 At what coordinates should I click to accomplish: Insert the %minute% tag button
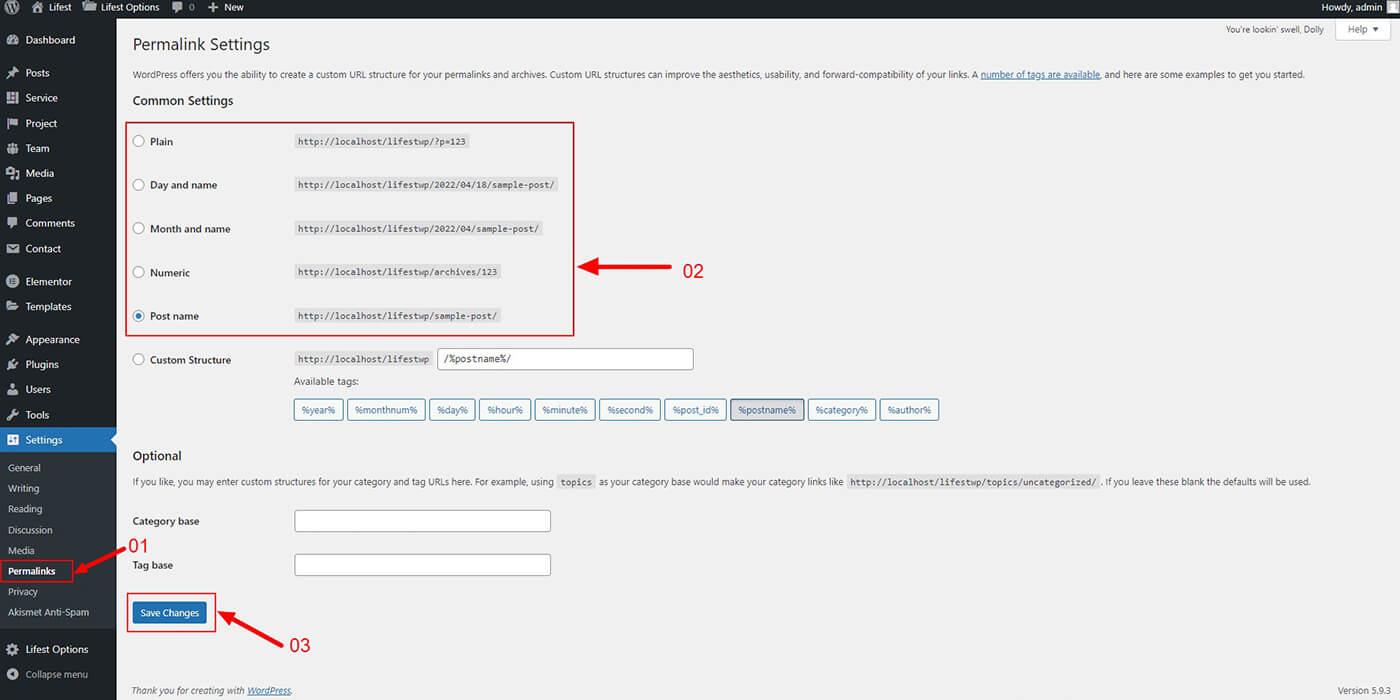pyautogui.click(x=565, y=410)
